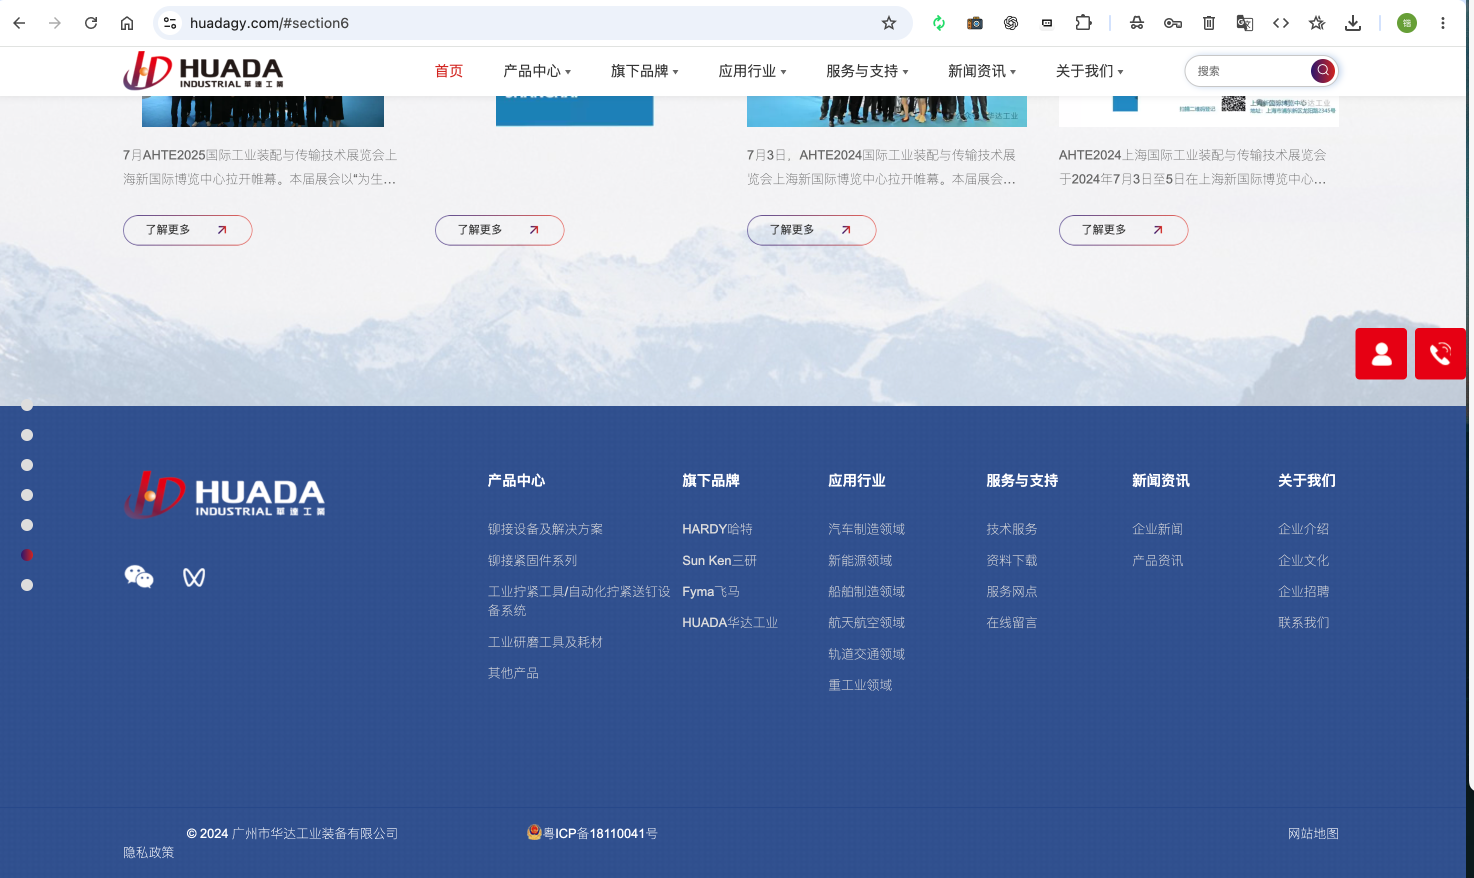Go back to the previous page
1474x878 pixels.
(19, 23)
